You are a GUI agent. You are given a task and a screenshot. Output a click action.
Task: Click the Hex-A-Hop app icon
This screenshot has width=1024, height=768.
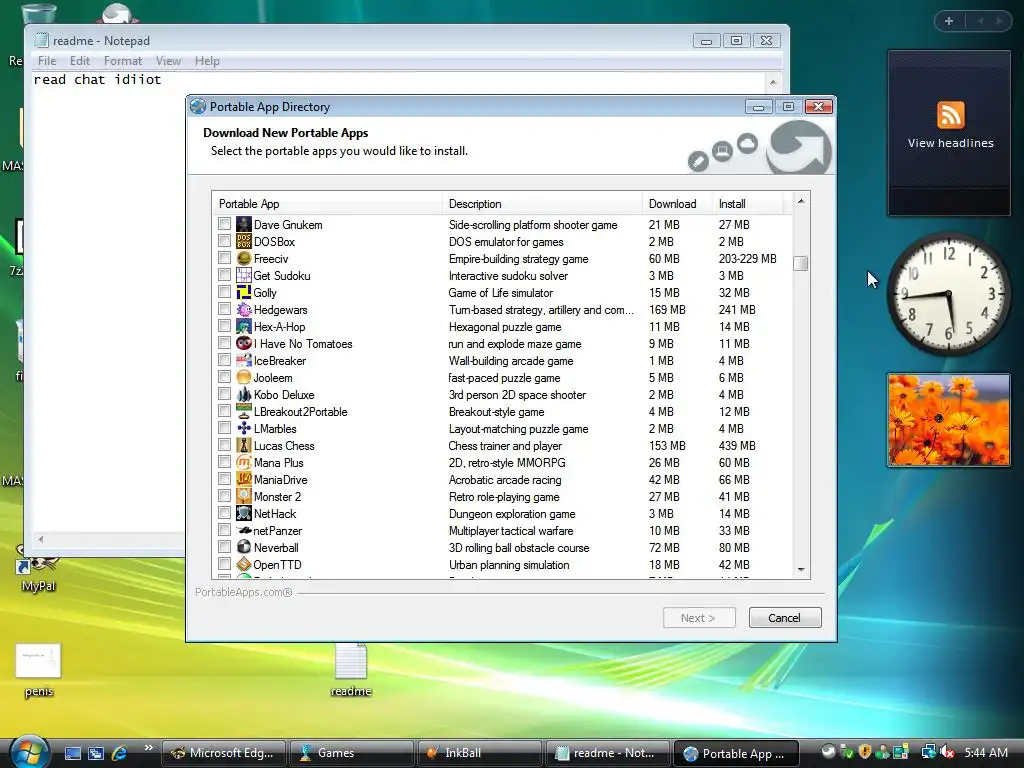(244, 327)
